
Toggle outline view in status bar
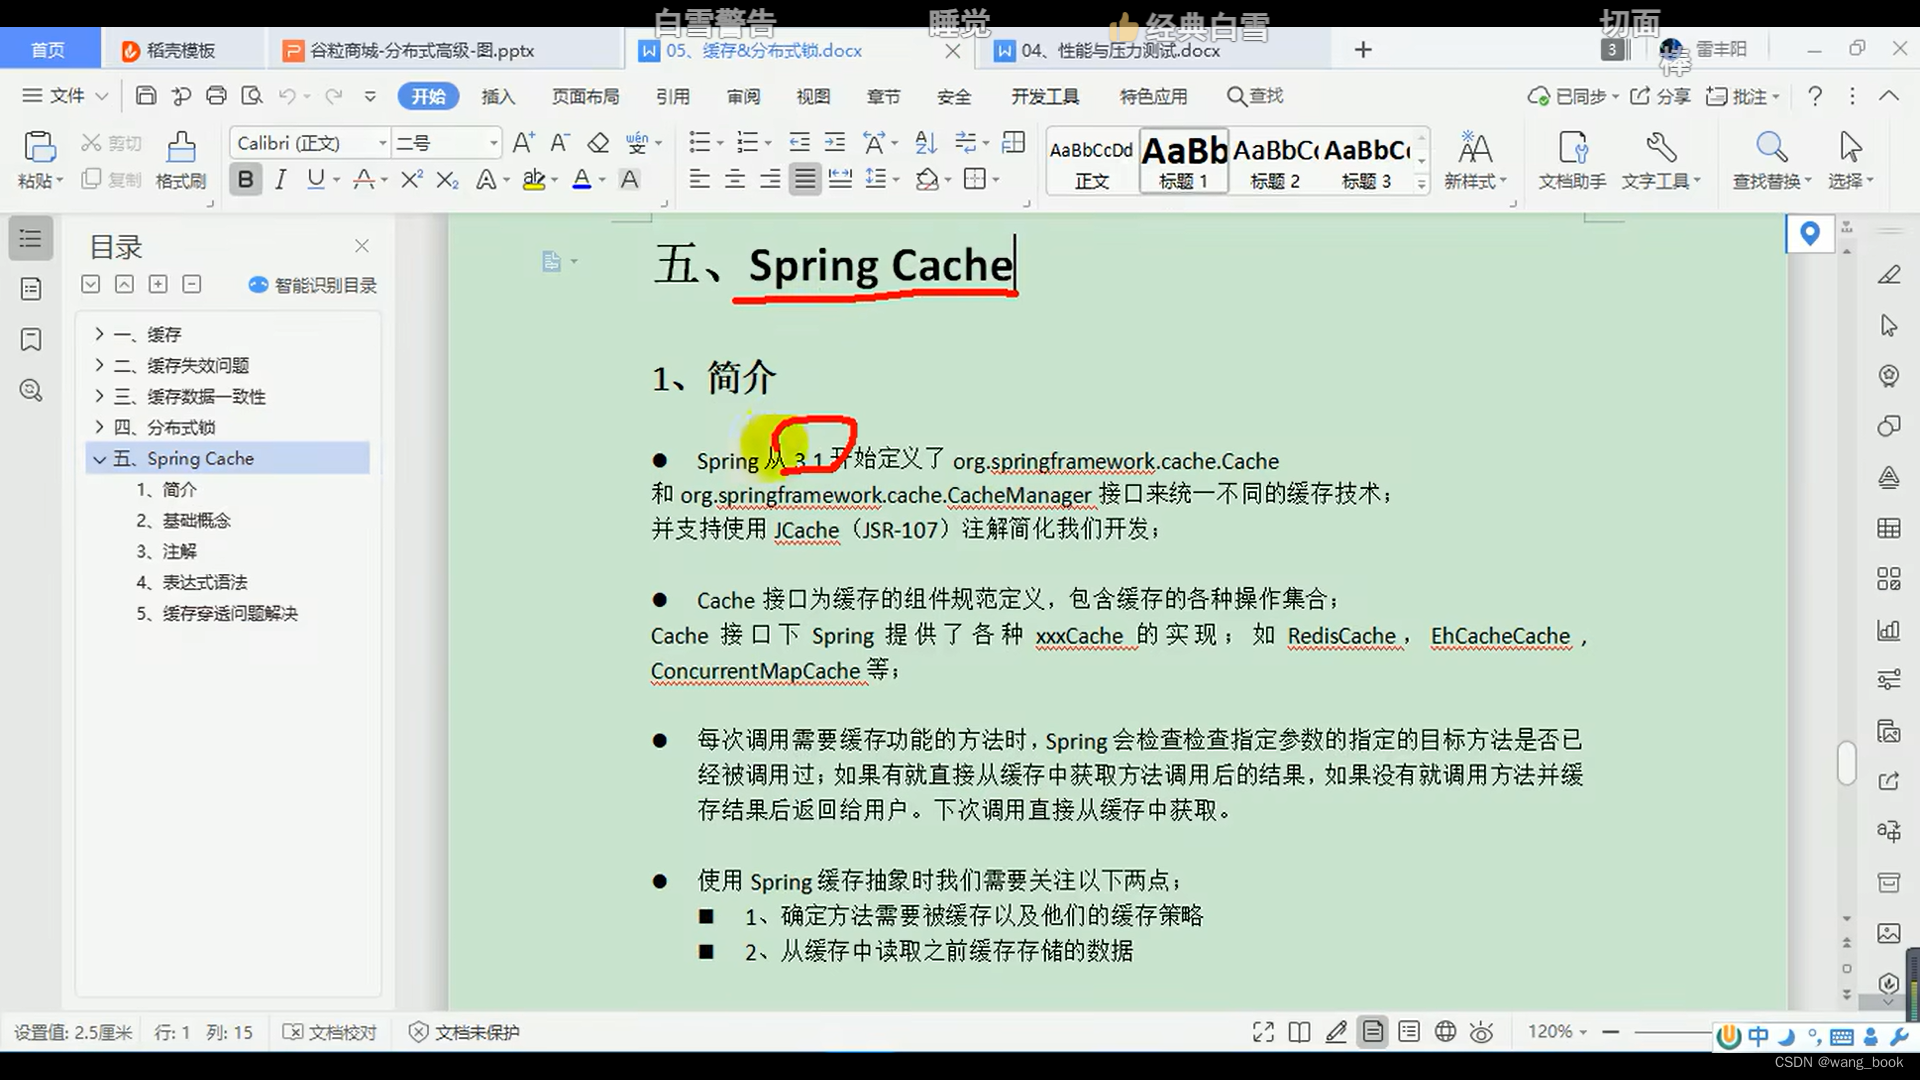(x=1409, y=1032)
